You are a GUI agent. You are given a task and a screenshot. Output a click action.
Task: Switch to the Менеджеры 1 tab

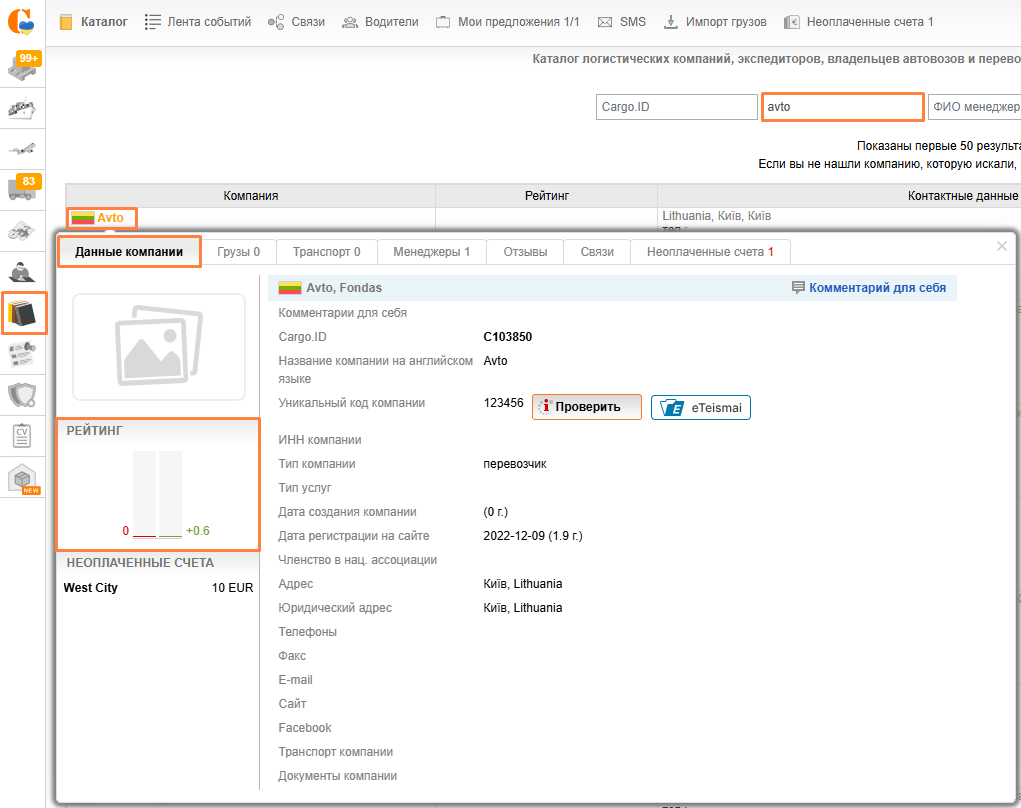tap(431, 252)
